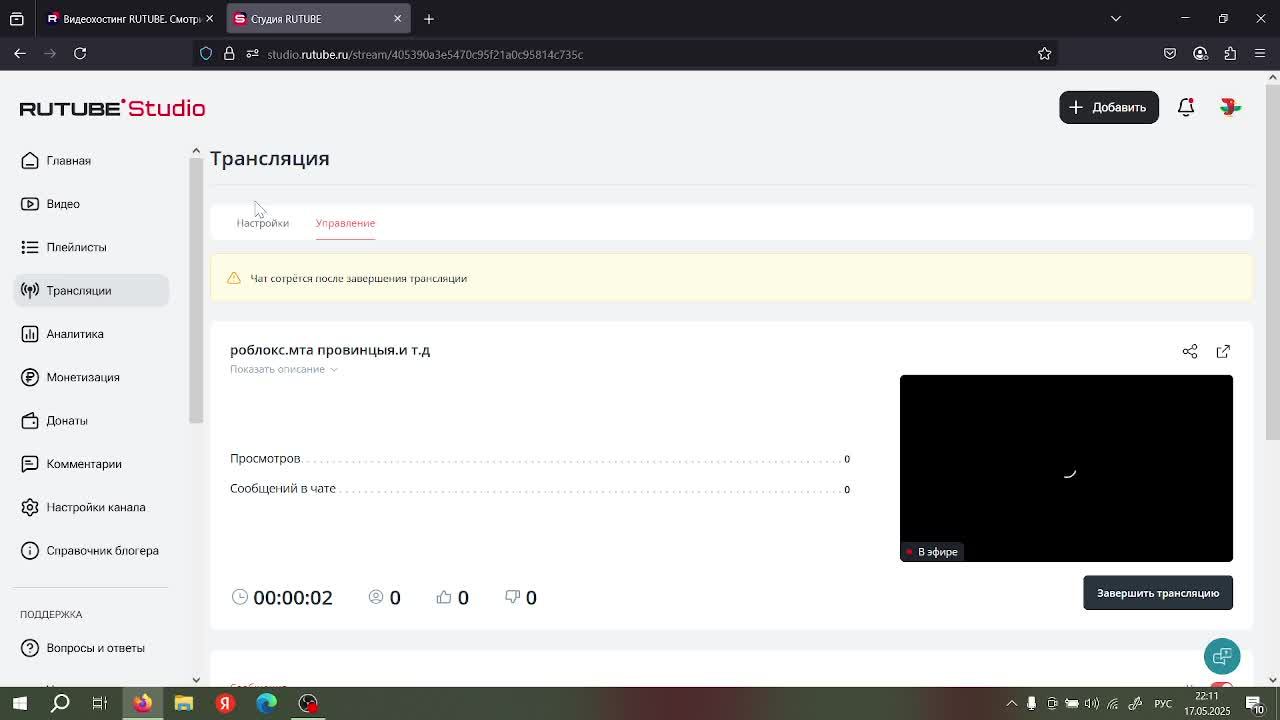Click the stream title роблокс.мта провинцыя

click(330, 350)
